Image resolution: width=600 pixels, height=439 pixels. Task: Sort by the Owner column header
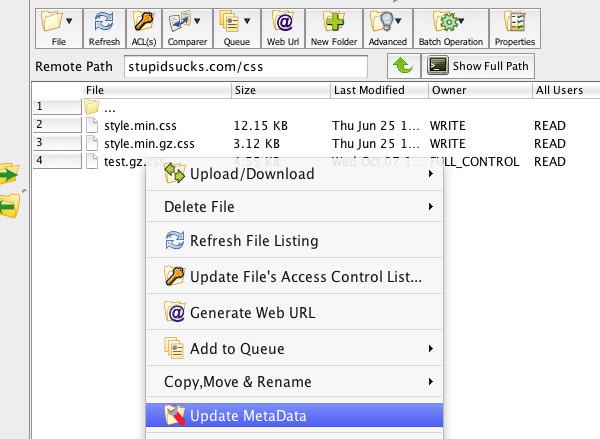coord(480,90)
